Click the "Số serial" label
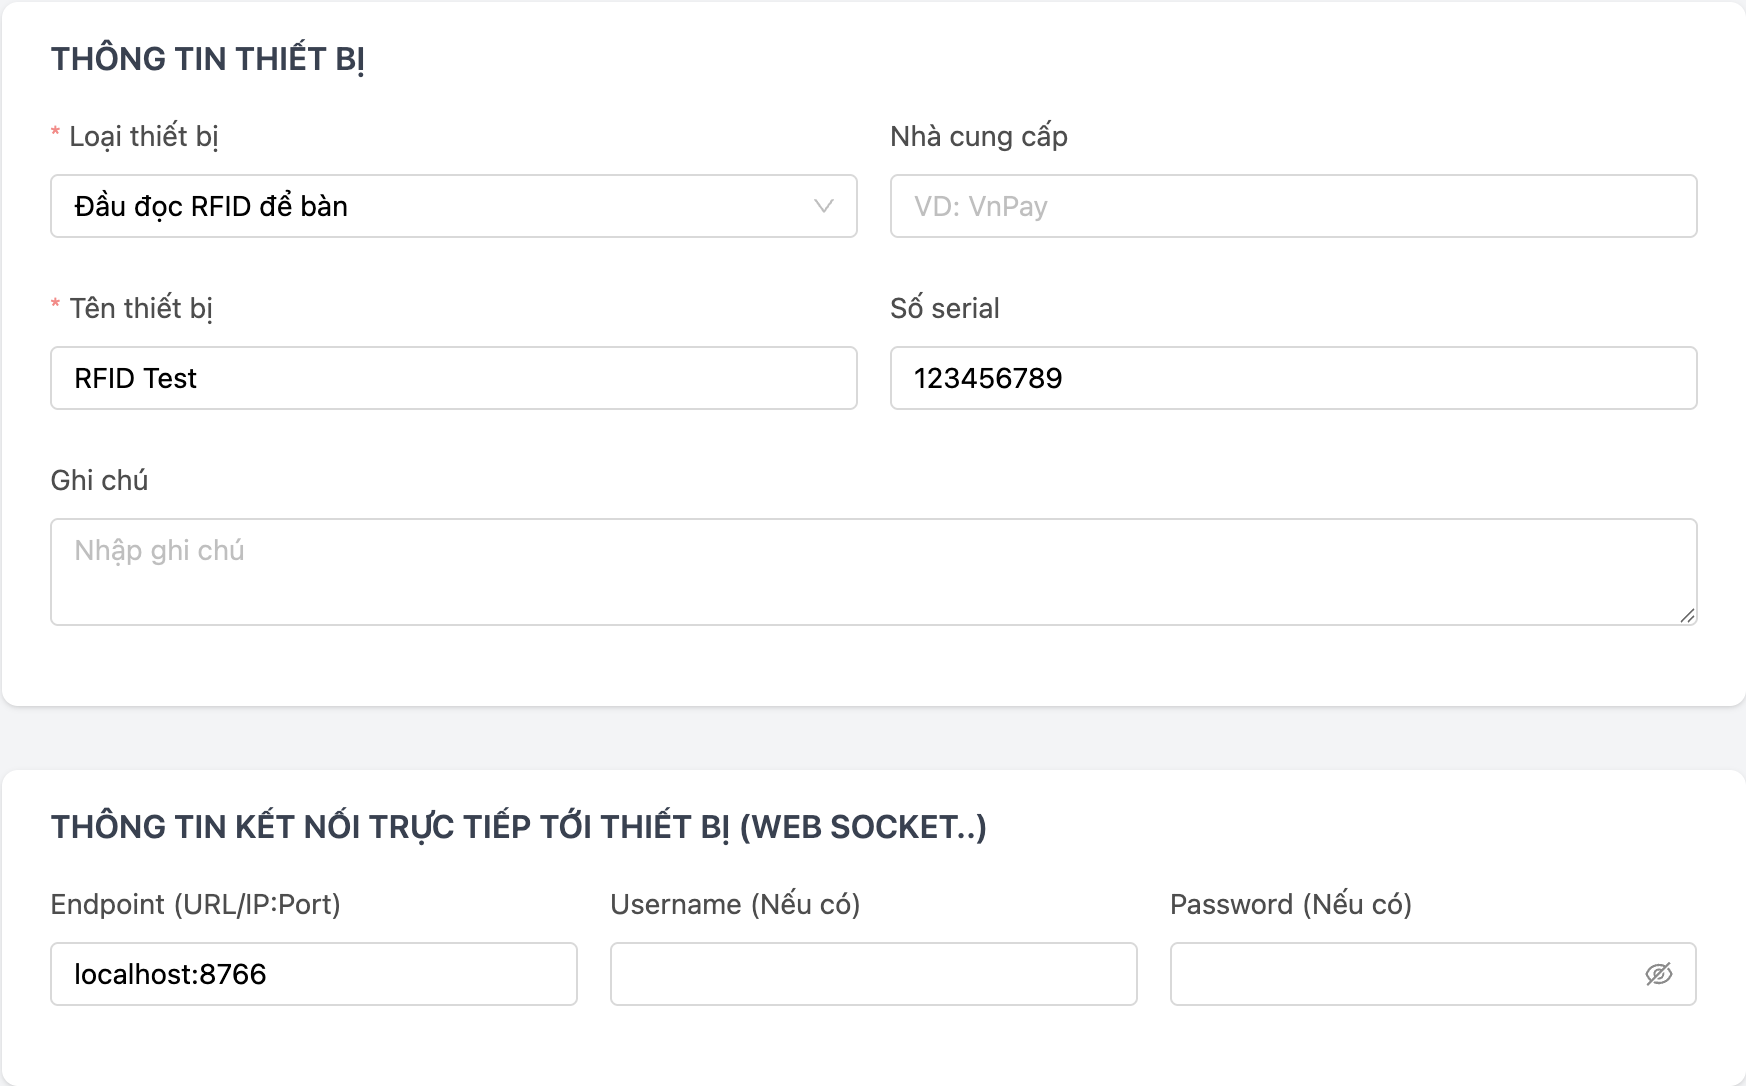1746x1086 pixels. (x=944, y=308)
